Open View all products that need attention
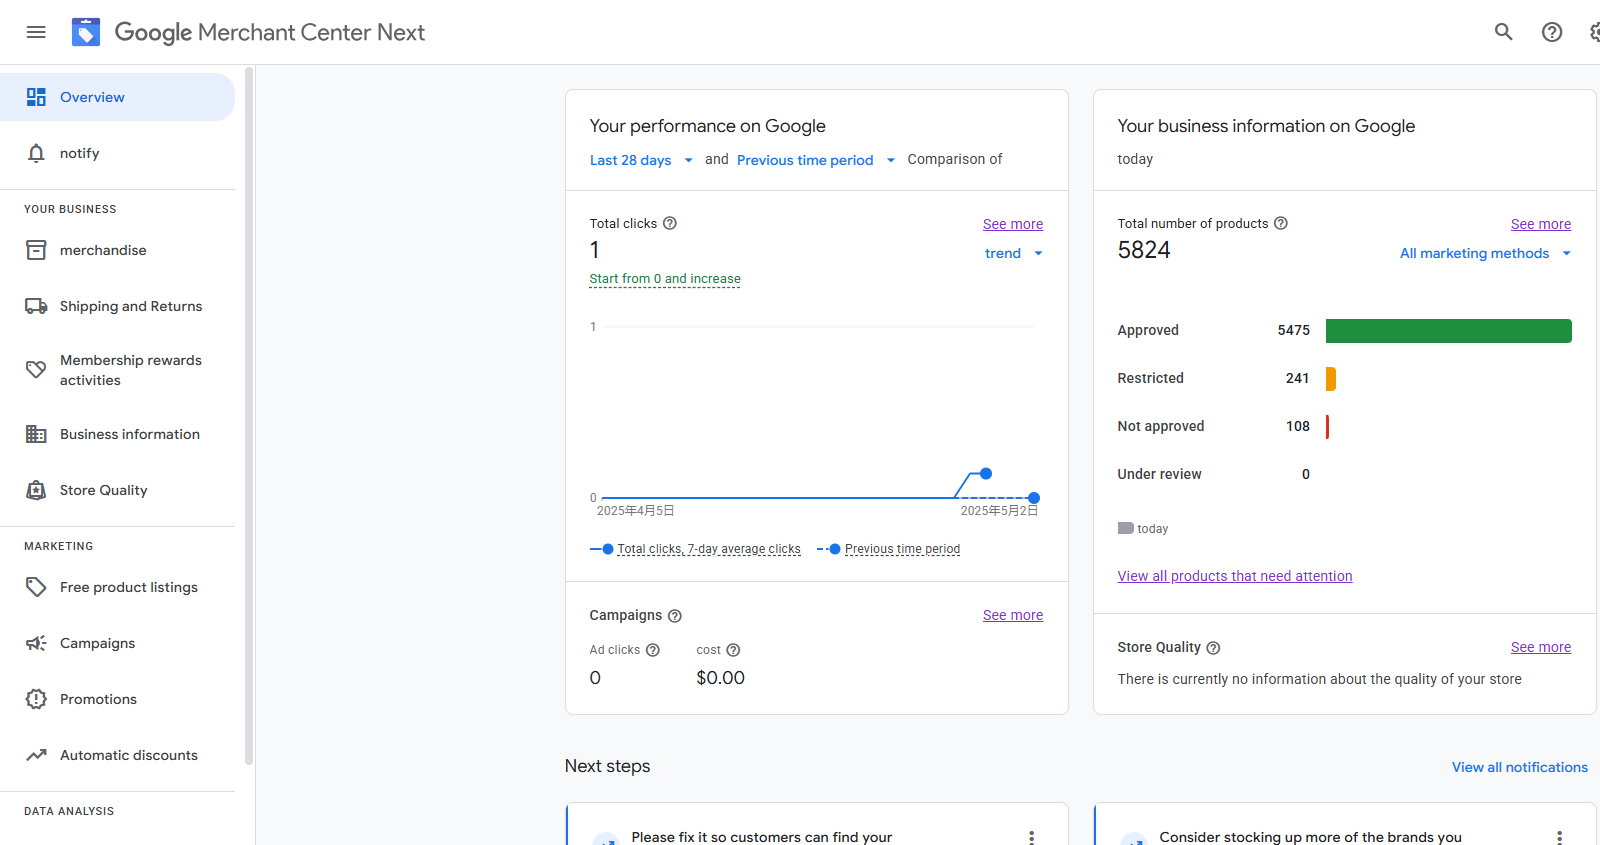The image size is (1600, 845). click(1234, 576)
